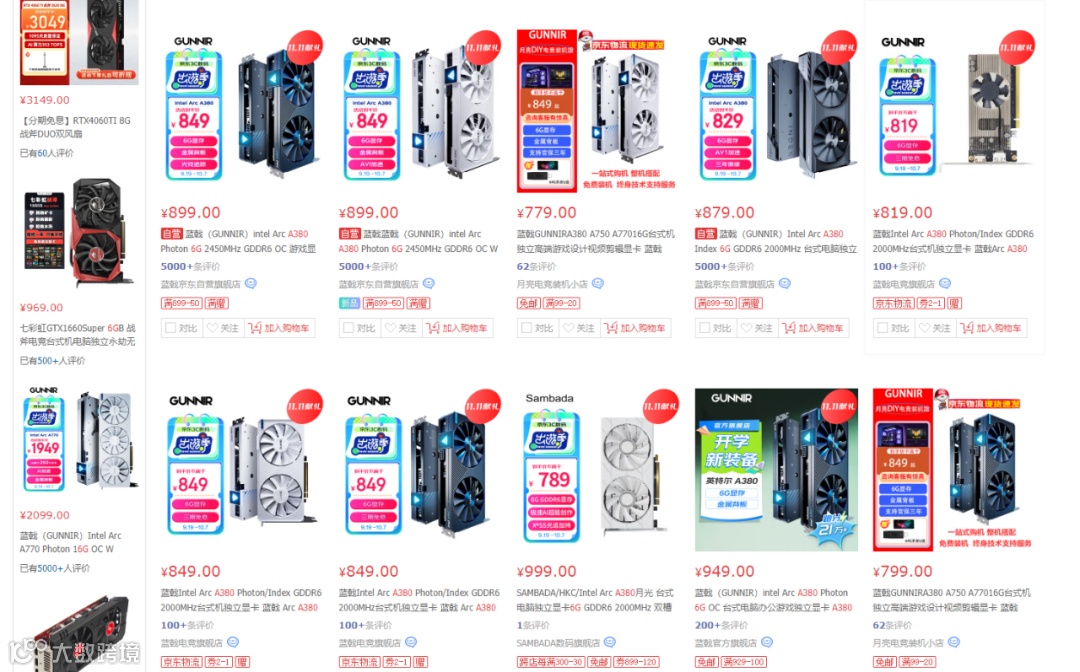
Task: Click the 关注 heart on the ¥879.00 listing
Action: [x=757, y=328]
